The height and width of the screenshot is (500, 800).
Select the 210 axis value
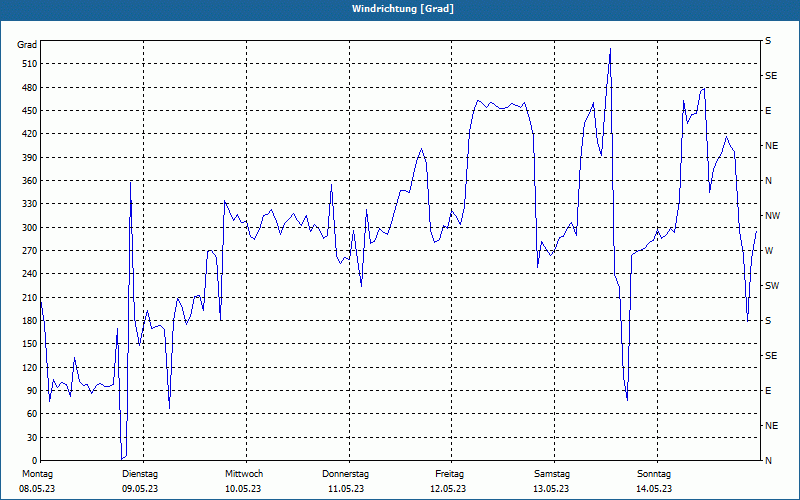pyautogui.click(x=30, y=297)
